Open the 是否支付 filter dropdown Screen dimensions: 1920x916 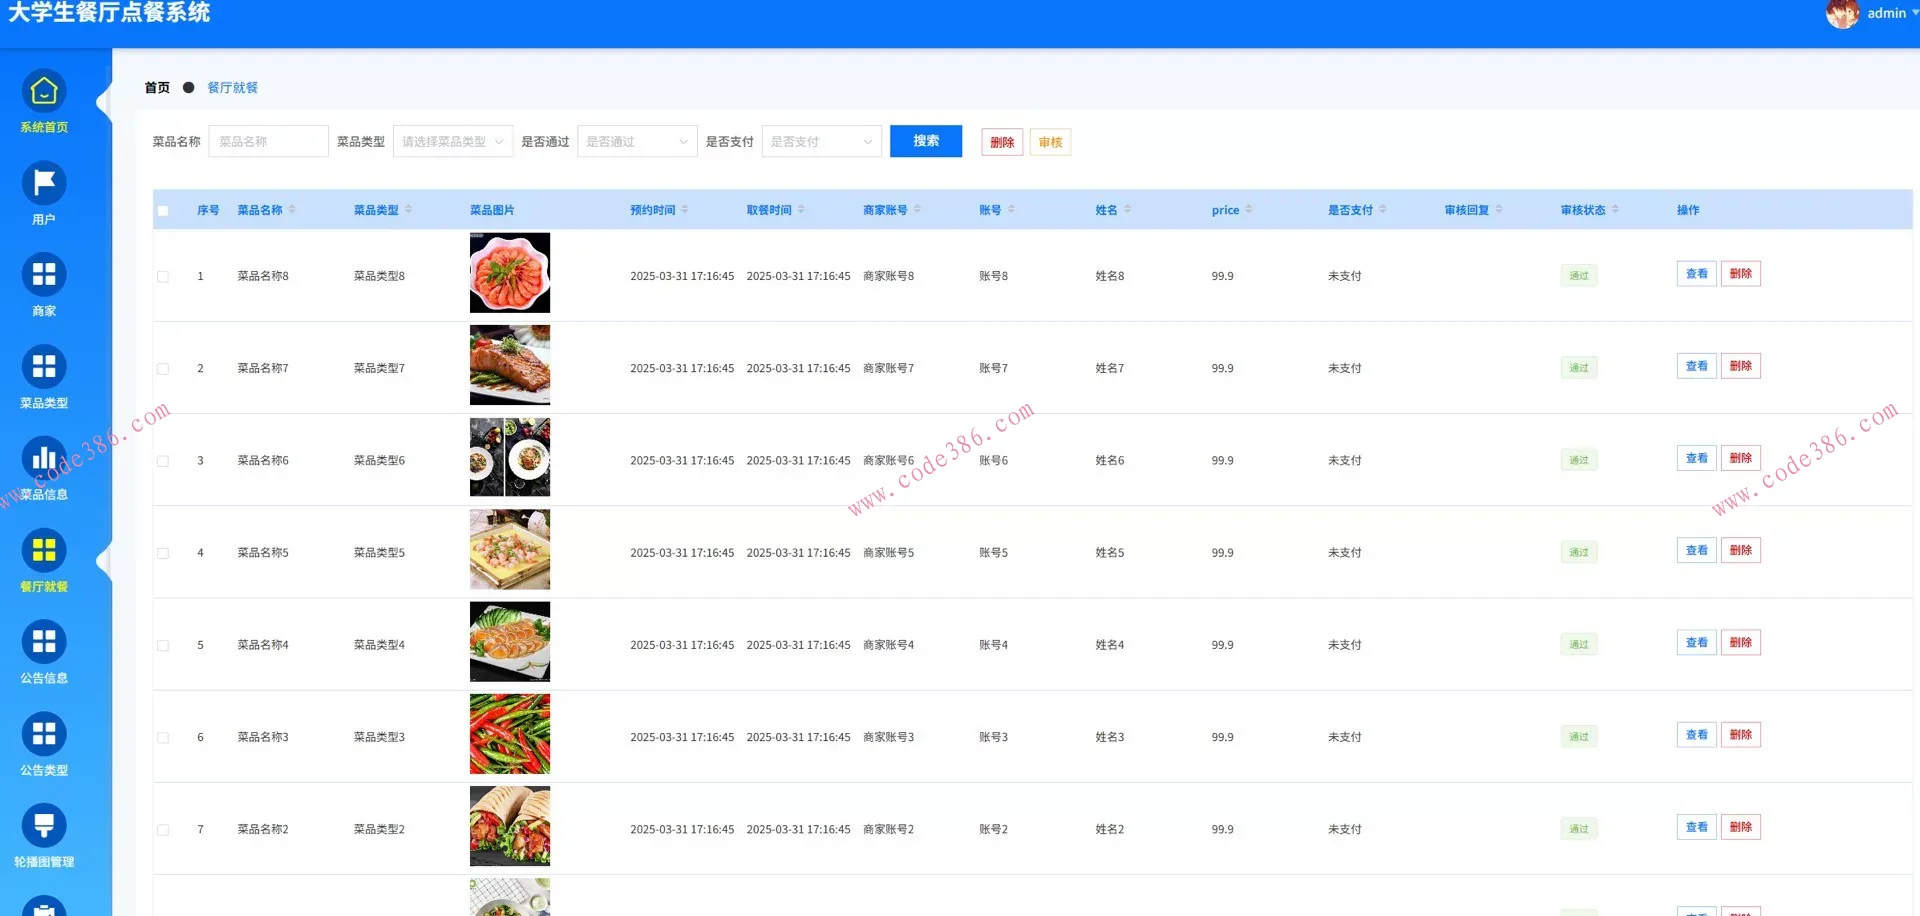[x=822, y=142]
